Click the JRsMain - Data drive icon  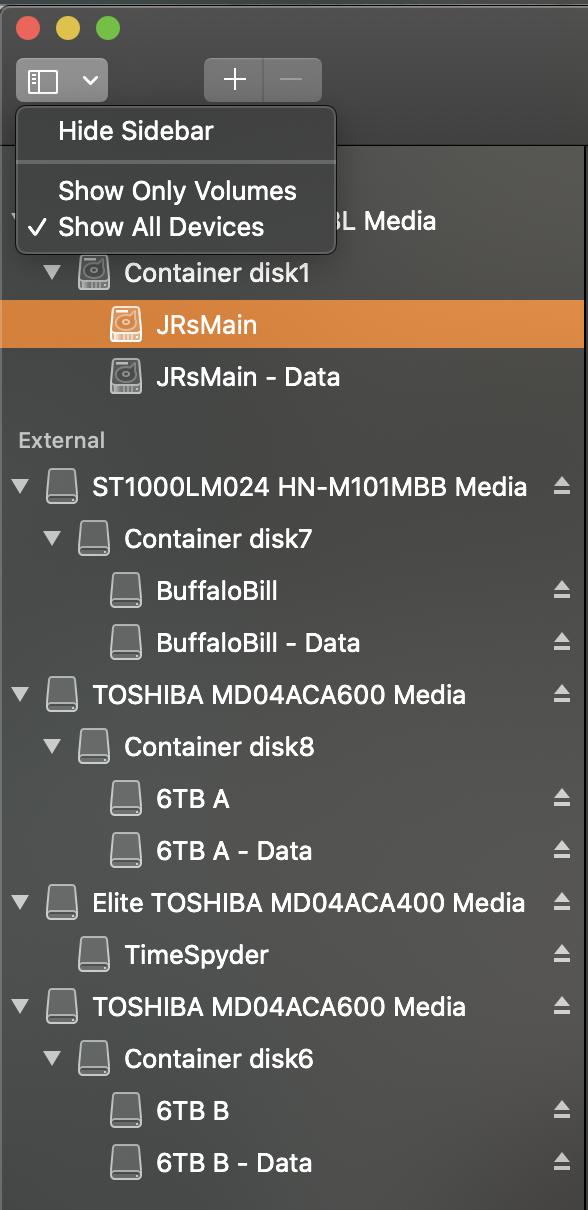pos(125,377)
